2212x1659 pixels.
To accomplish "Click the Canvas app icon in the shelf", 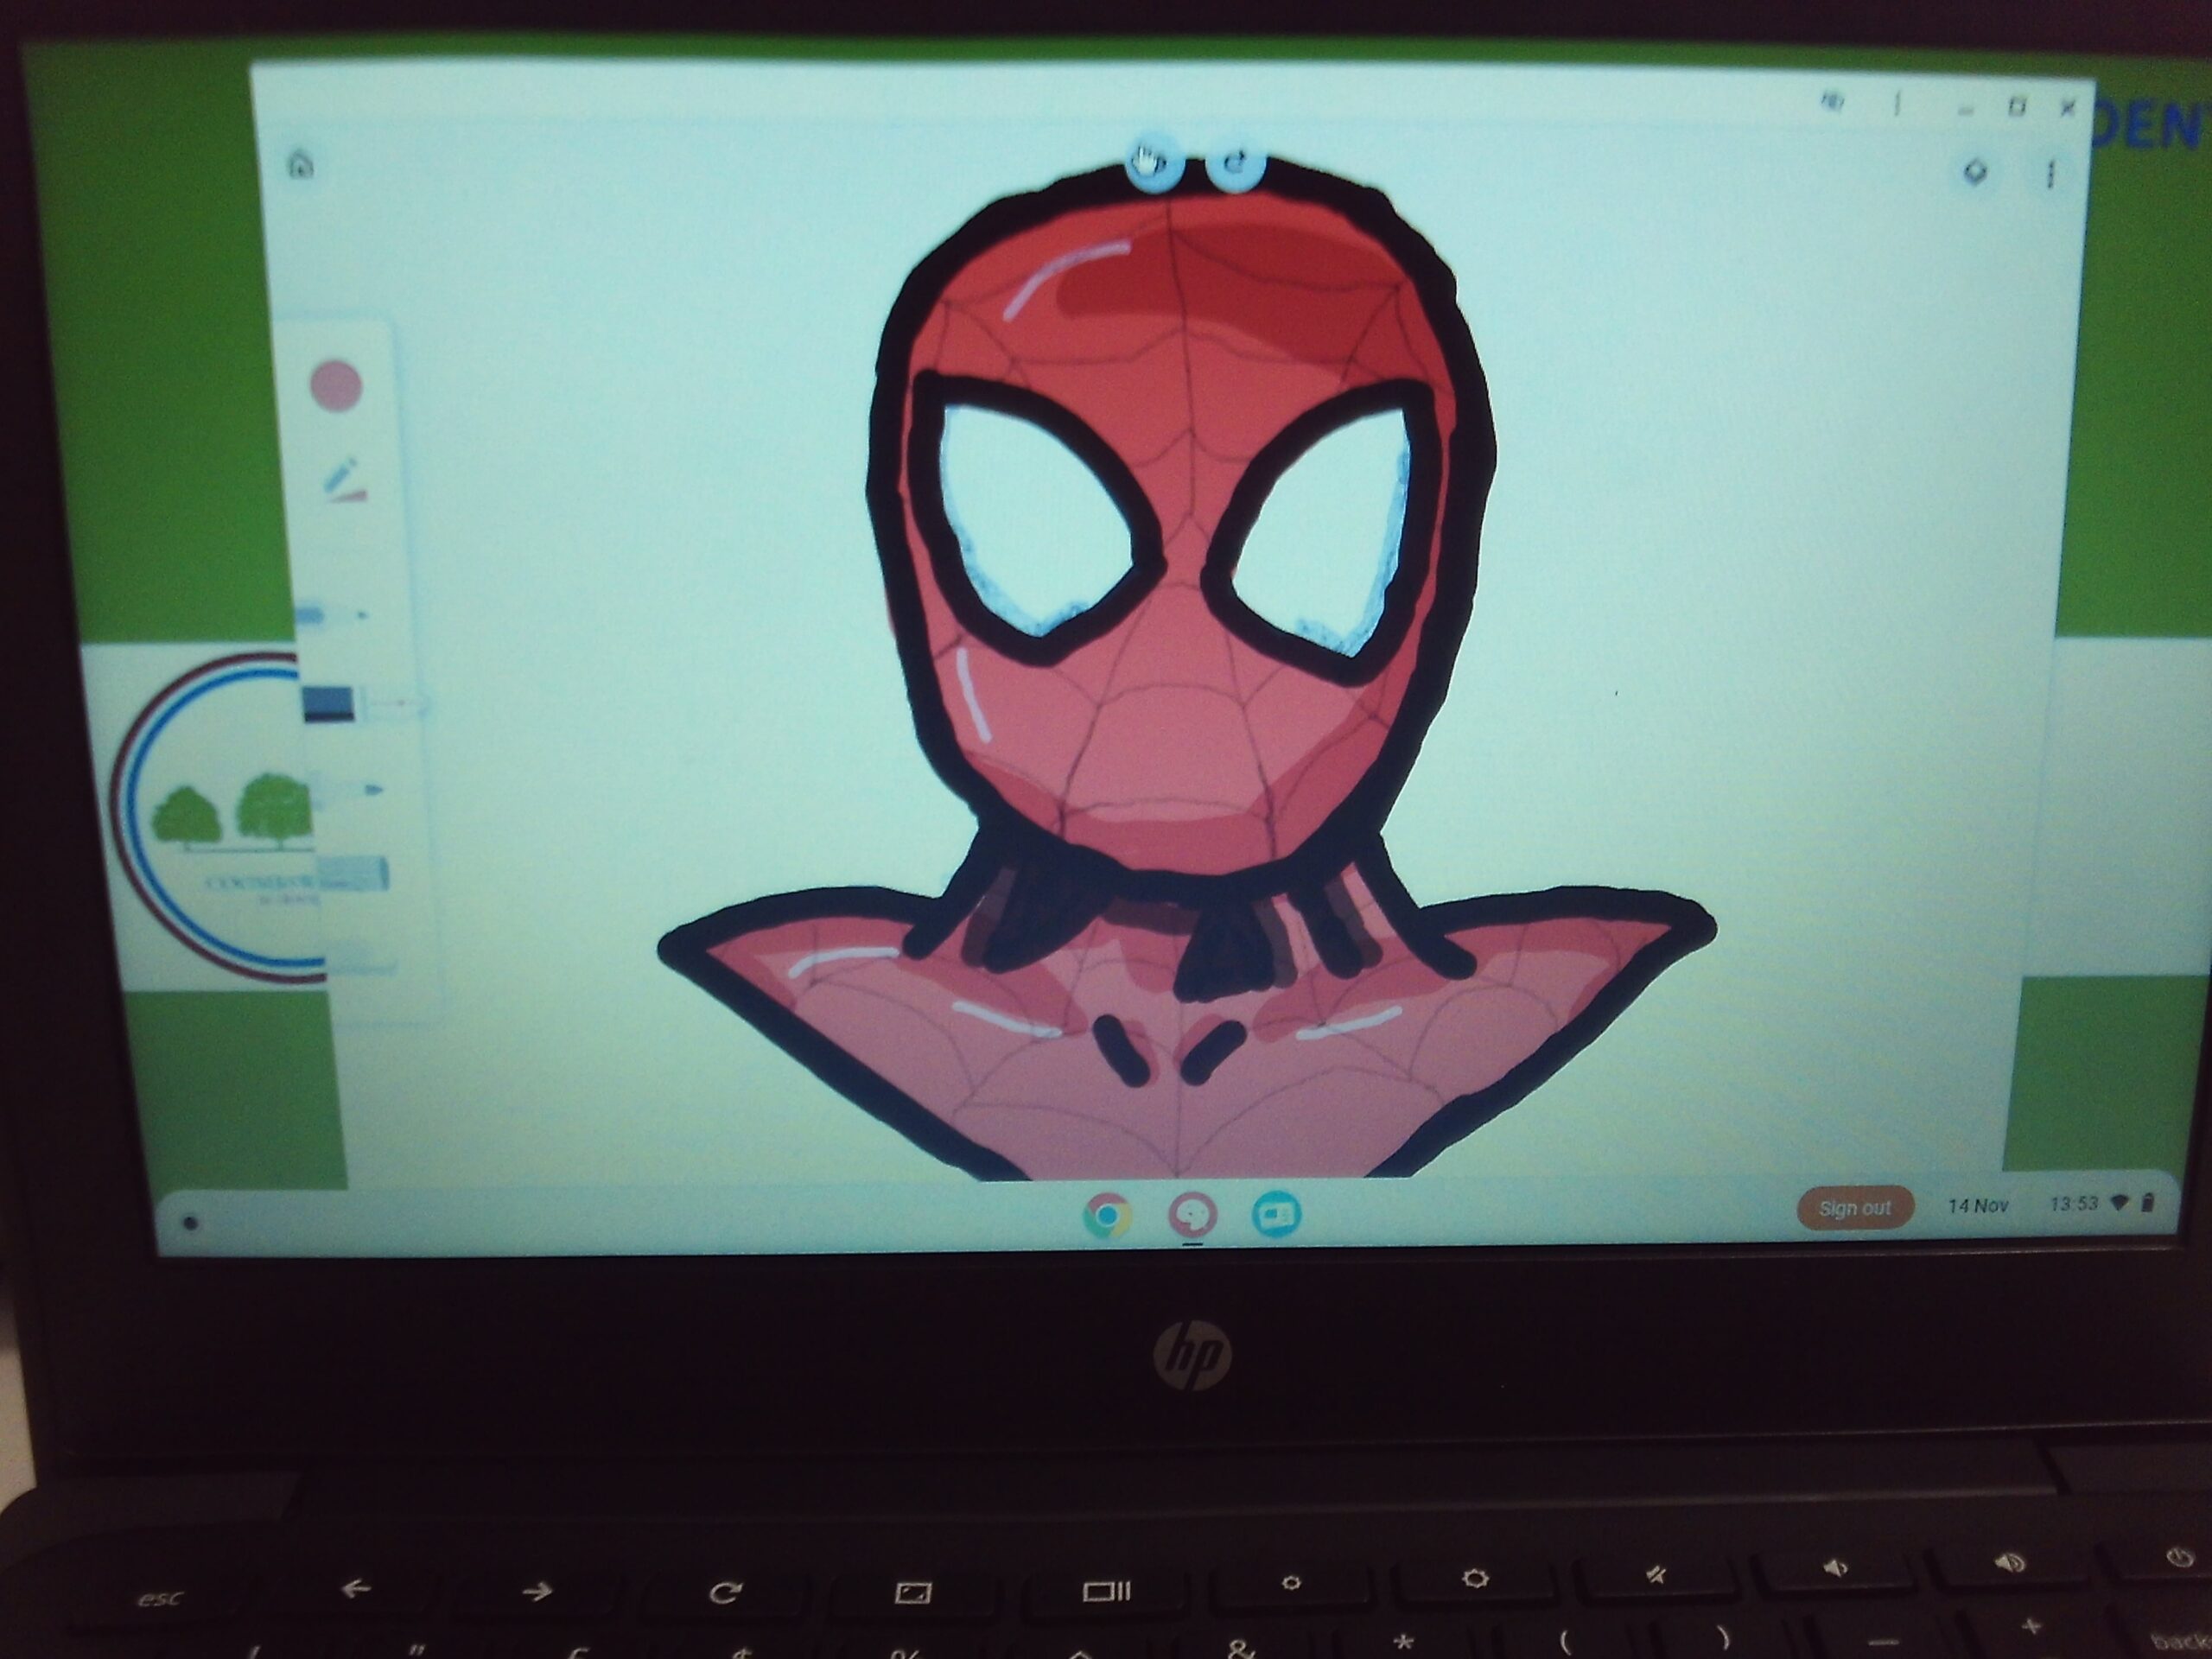I will (1192, 1215).
